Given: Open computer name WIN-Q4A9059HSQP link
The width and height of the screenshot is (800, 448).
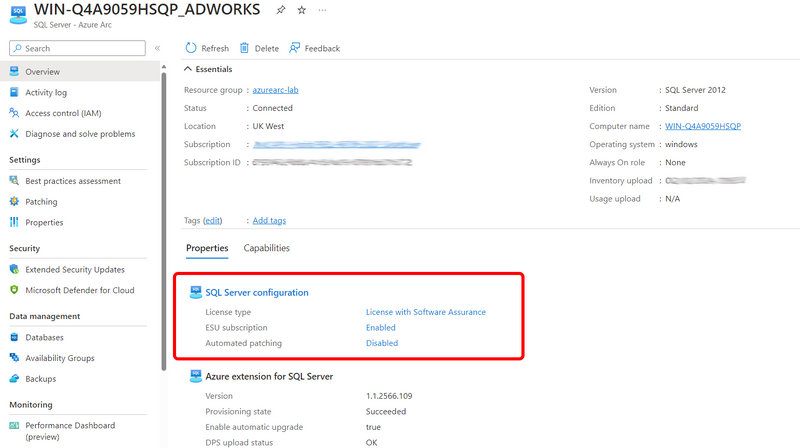Looking at the screenshot, I should pos(703,126).
